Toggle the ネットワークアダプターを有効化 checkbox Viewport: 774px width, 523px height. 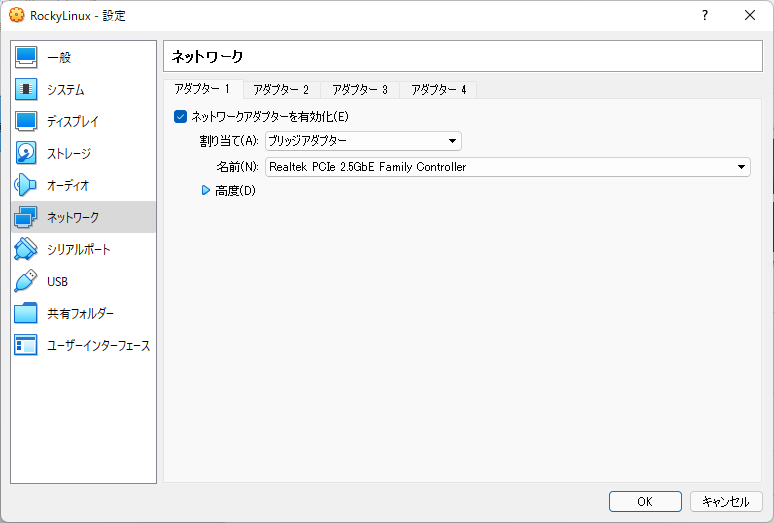[x=181, y=117]
